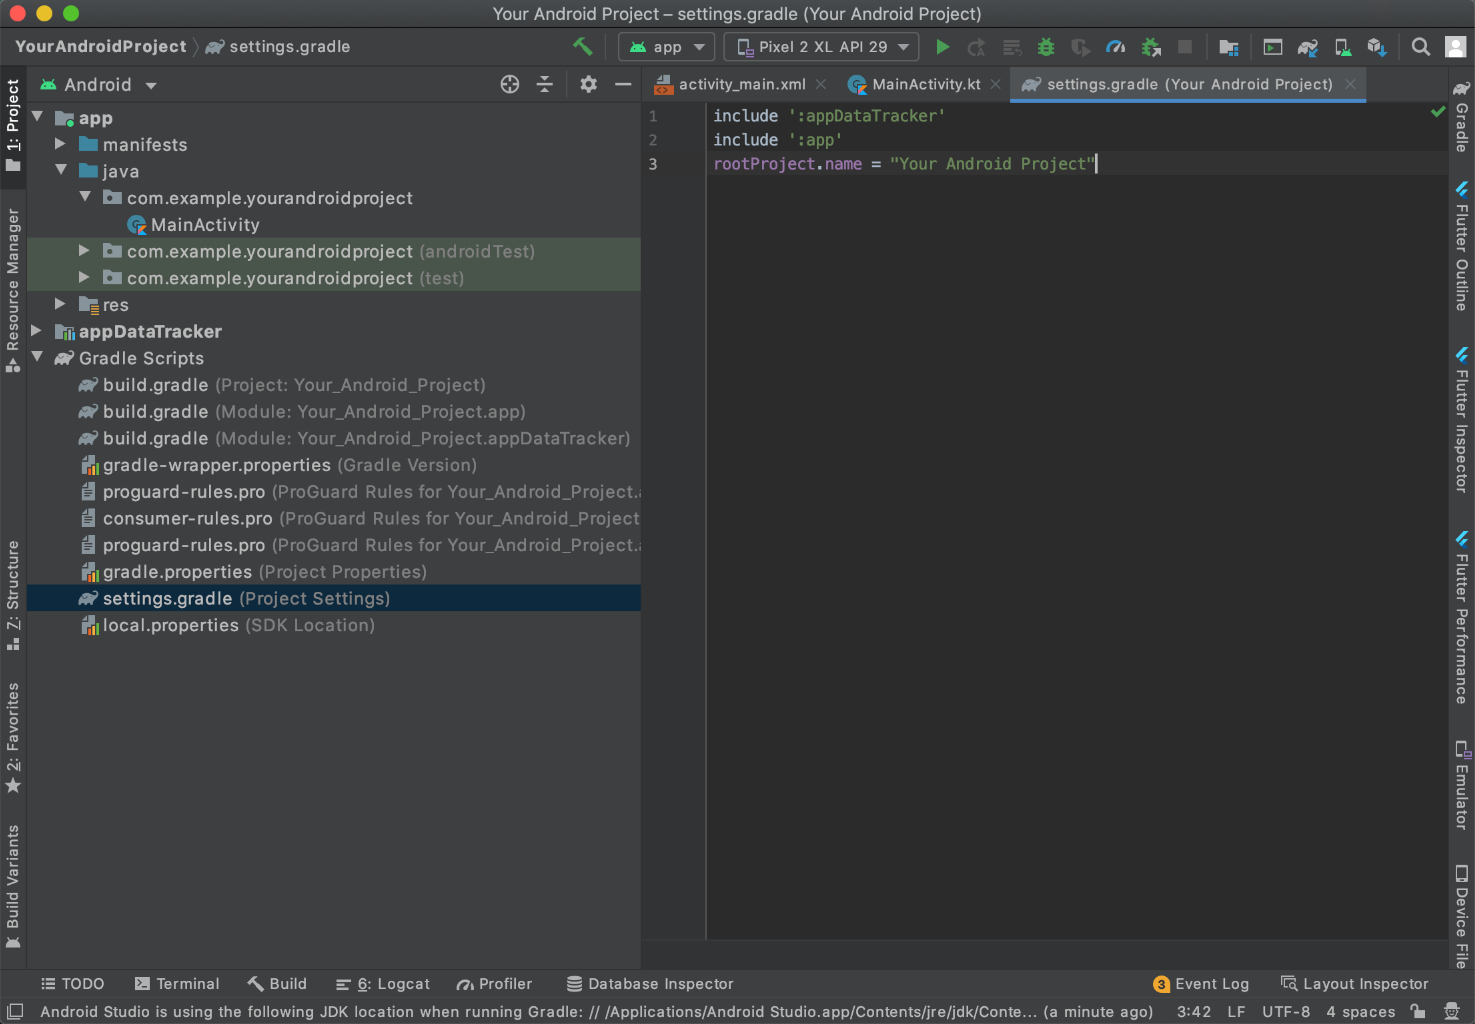This screenshot has width=1475, height=1024.
Task: Click the LF line separator status entry
Action: [1236, 1011]
